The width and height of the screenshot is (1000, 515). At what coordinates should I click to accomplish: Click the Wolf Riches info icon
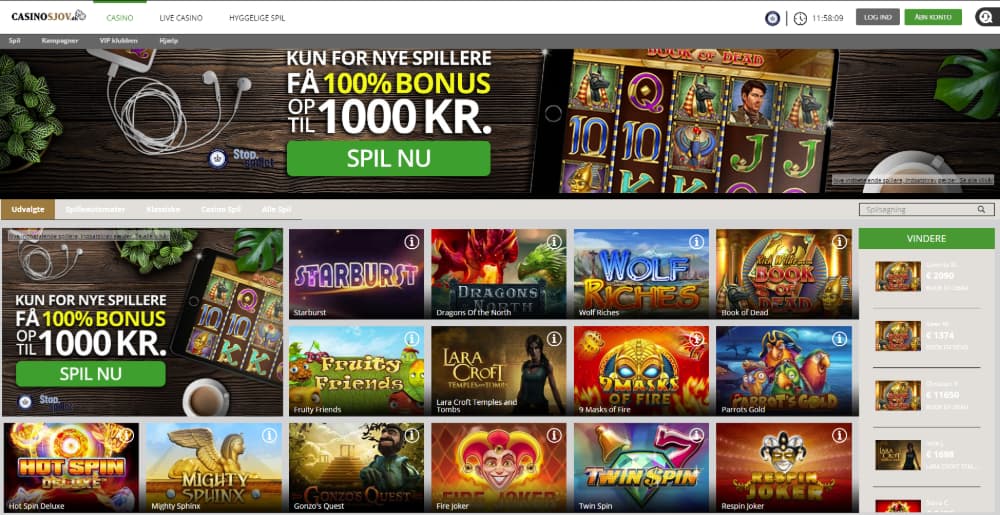[x=696, y=242]
